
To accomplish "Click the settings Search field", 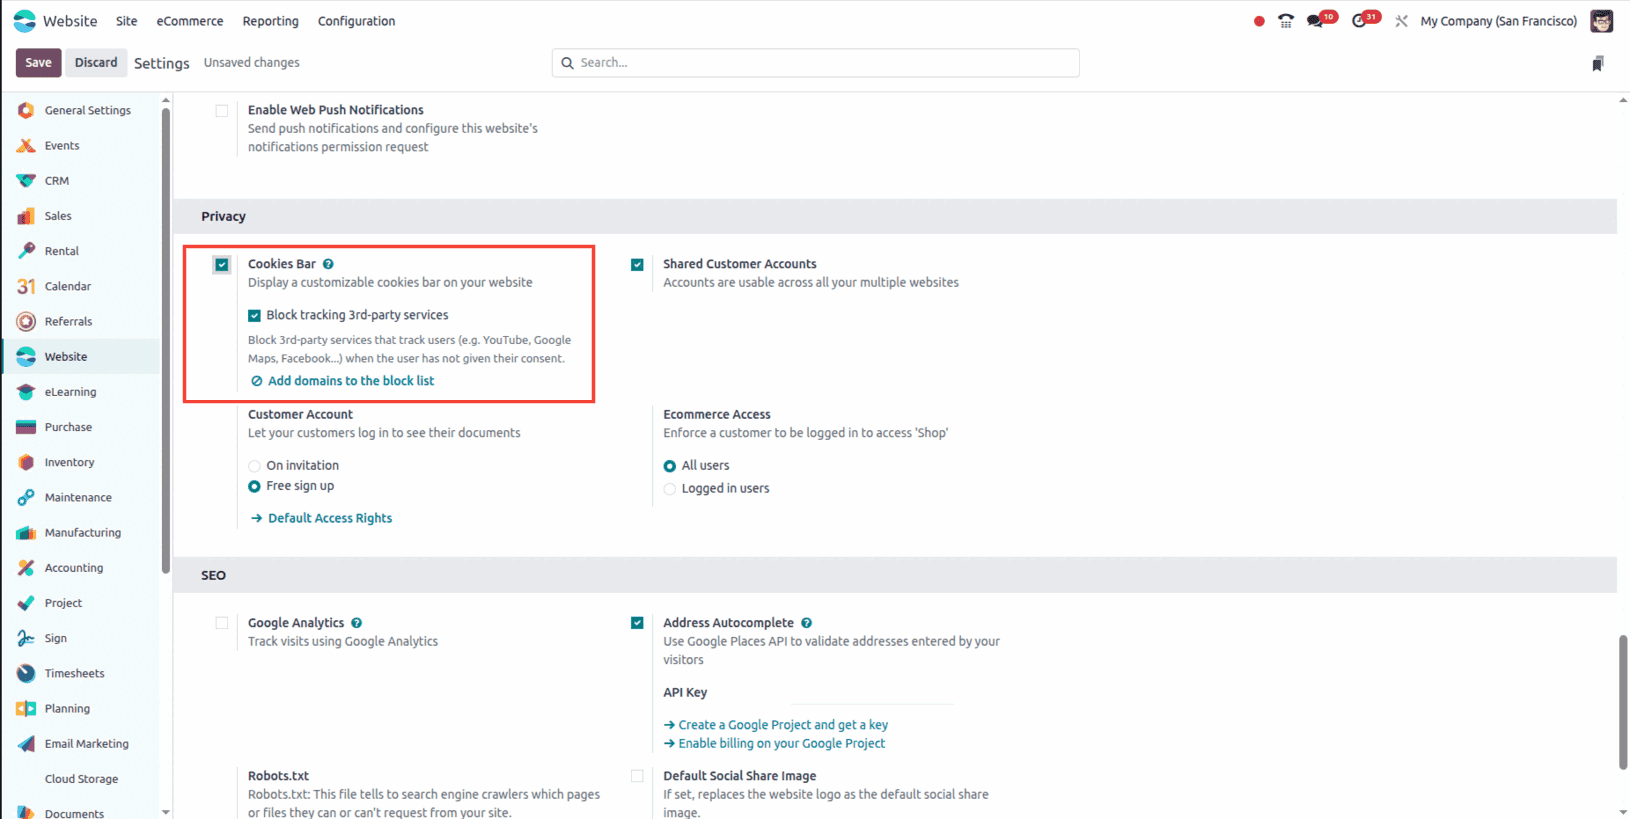I will (x=816, y=63).
